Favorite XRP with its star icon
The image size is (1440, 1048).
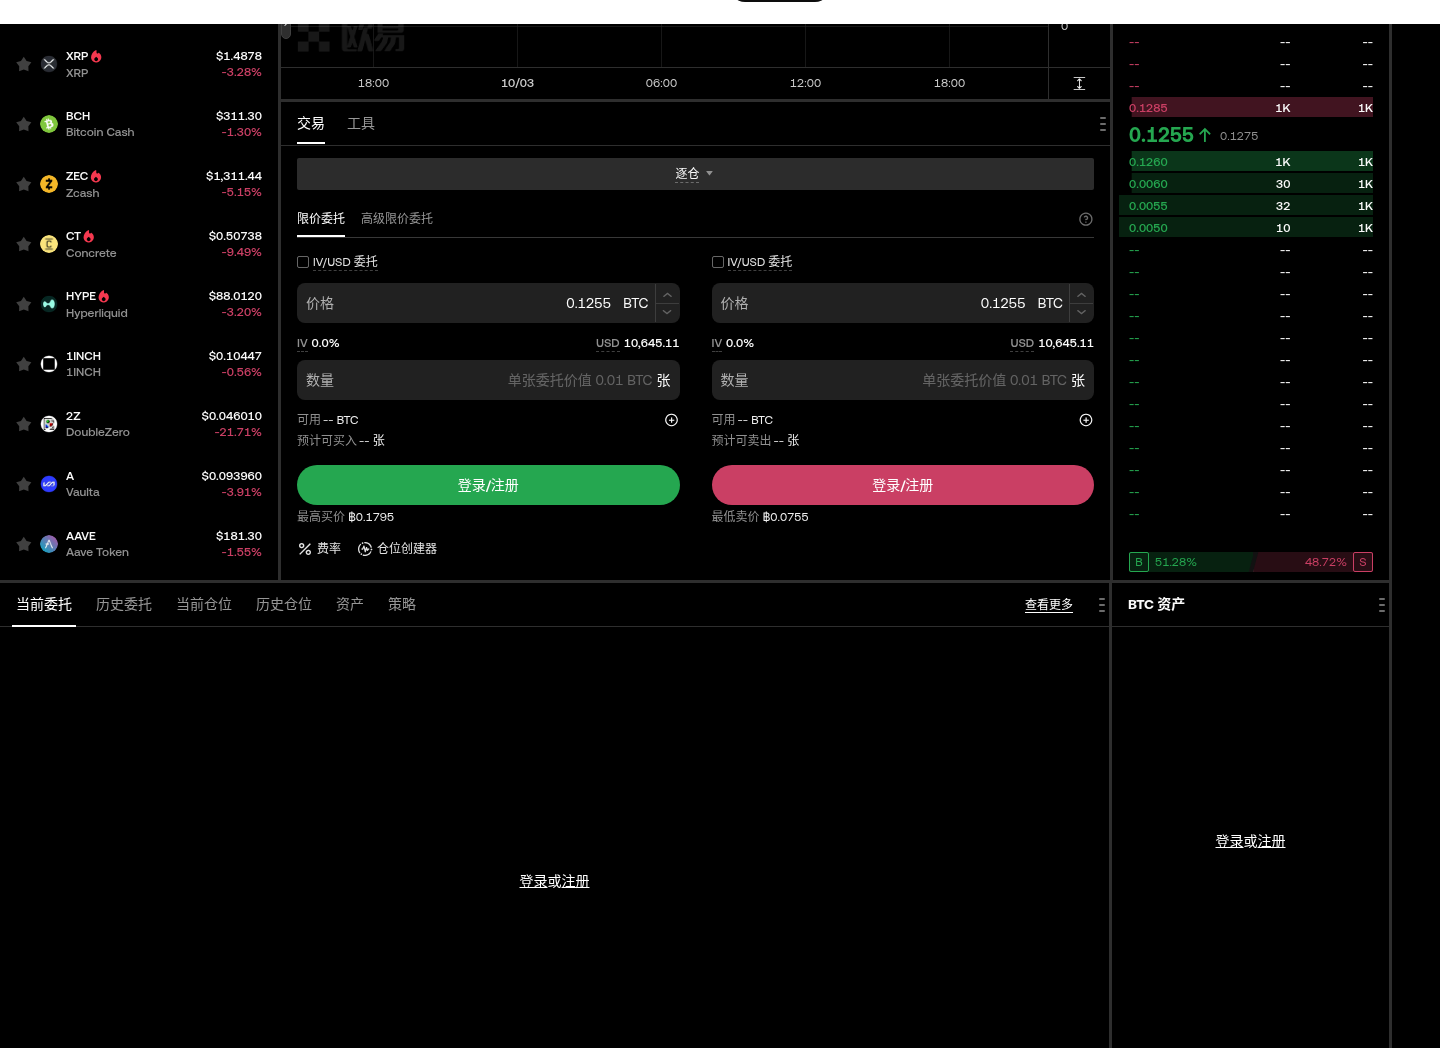coord(24,64)
